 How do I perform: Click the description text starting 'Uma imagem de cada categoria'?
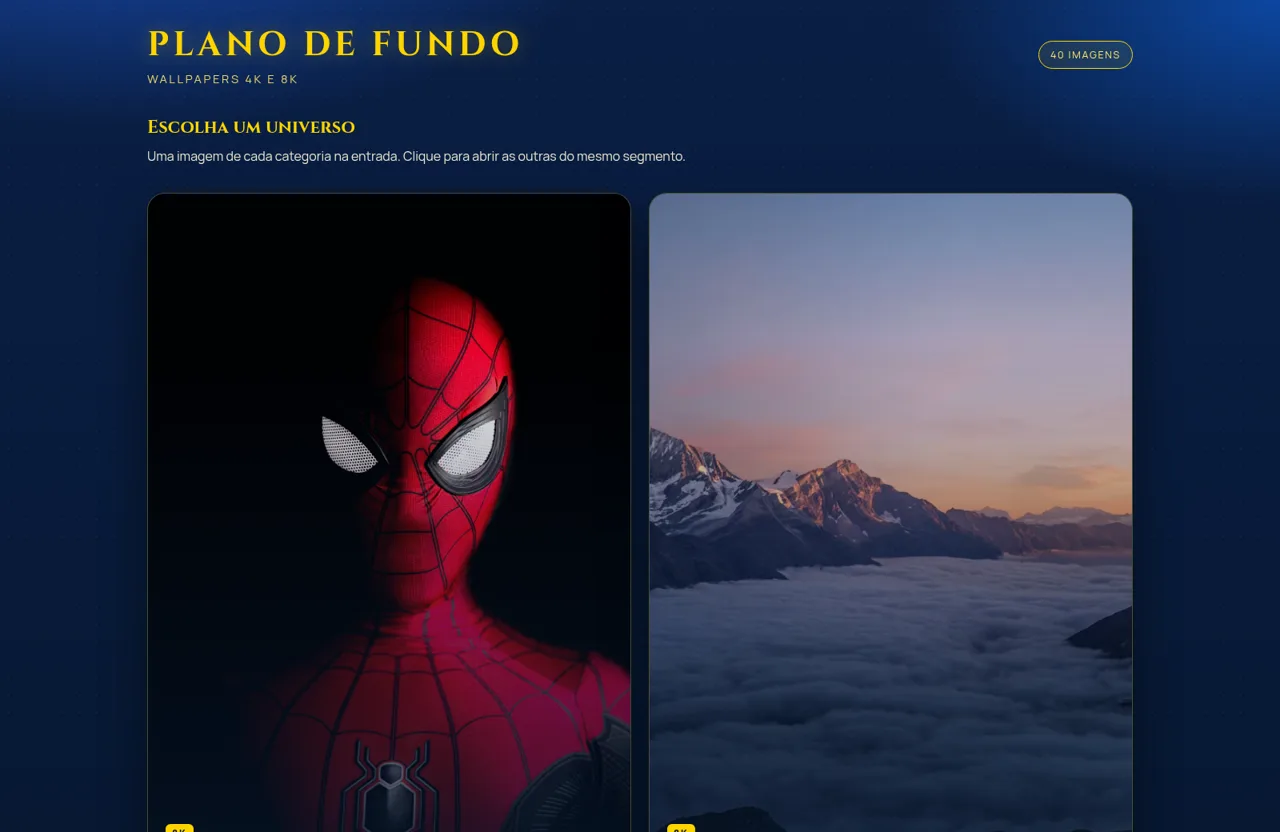(x=416, y=156)
